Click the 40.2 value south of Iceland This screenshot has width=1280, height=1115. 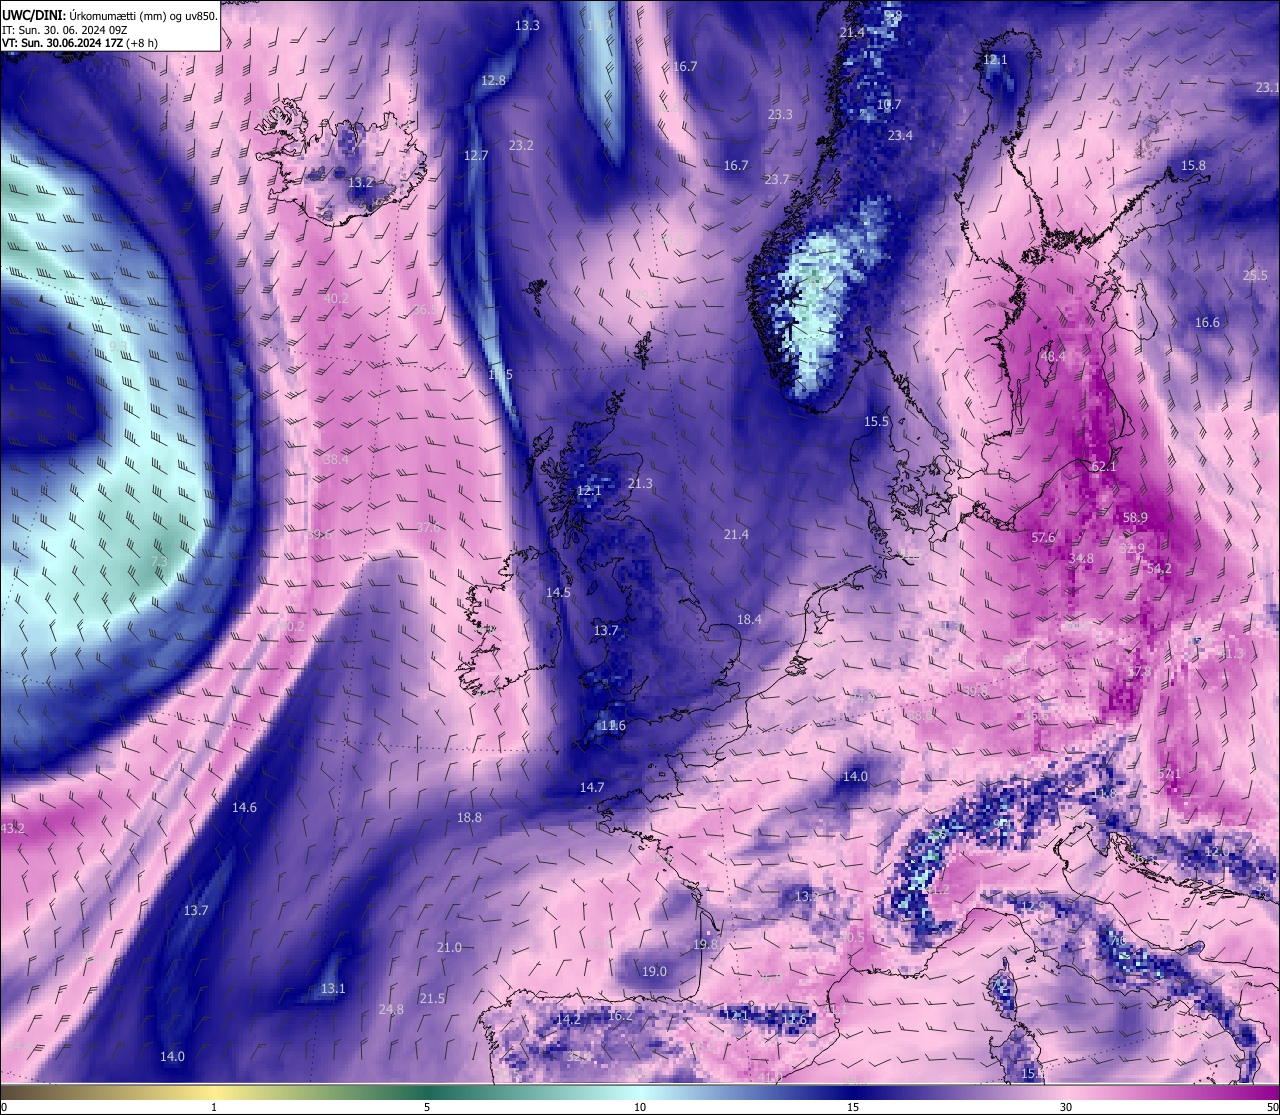(337, 299)
